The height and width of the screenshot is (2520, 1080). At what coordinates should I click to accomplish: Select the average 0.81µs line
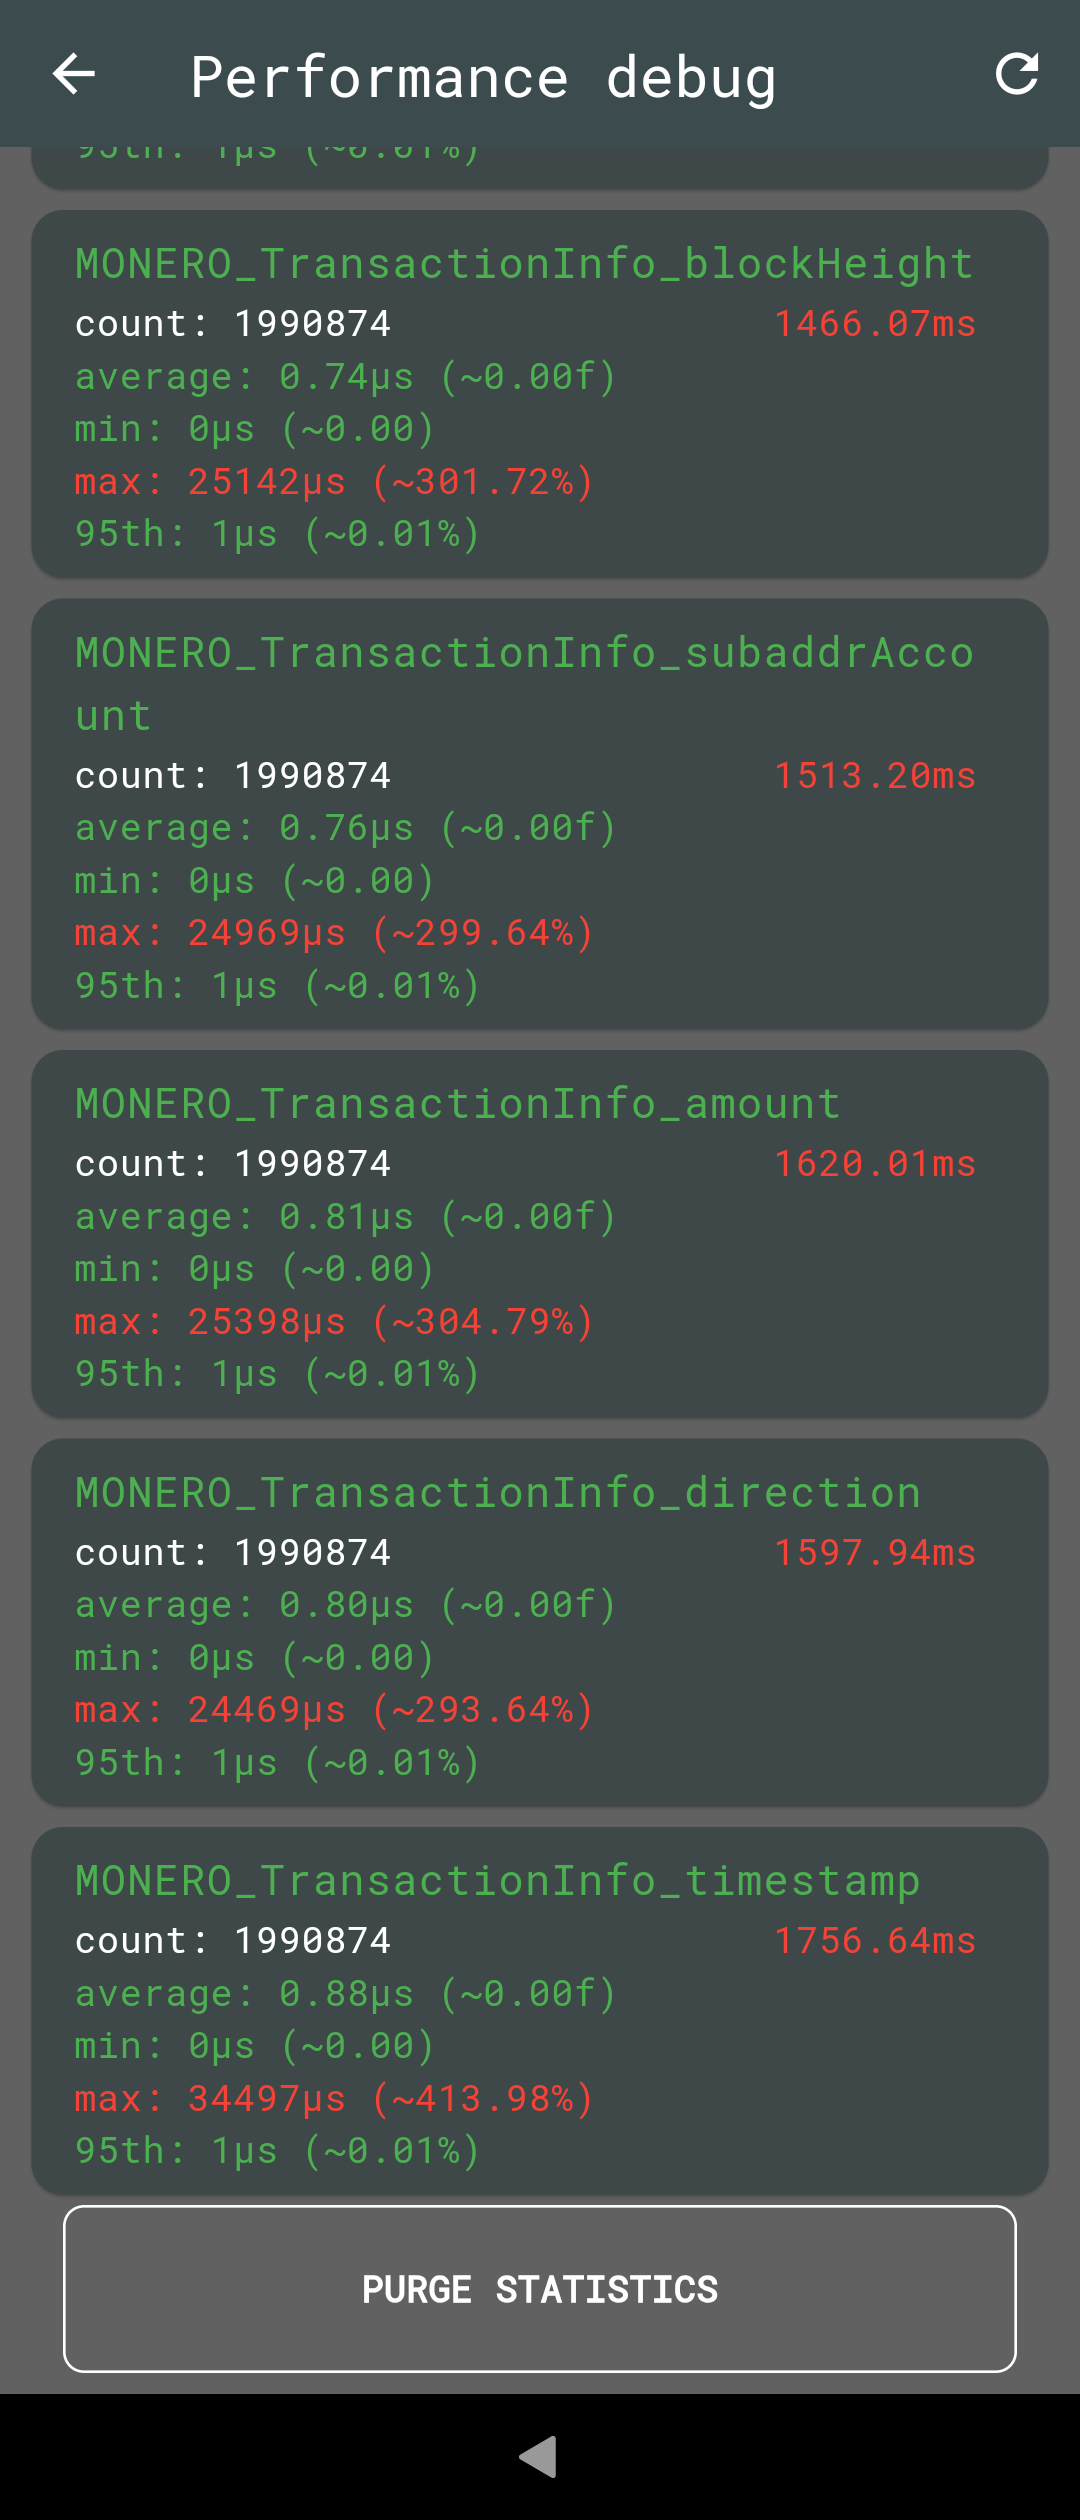pyautogui.click(x=346, y=1217)
